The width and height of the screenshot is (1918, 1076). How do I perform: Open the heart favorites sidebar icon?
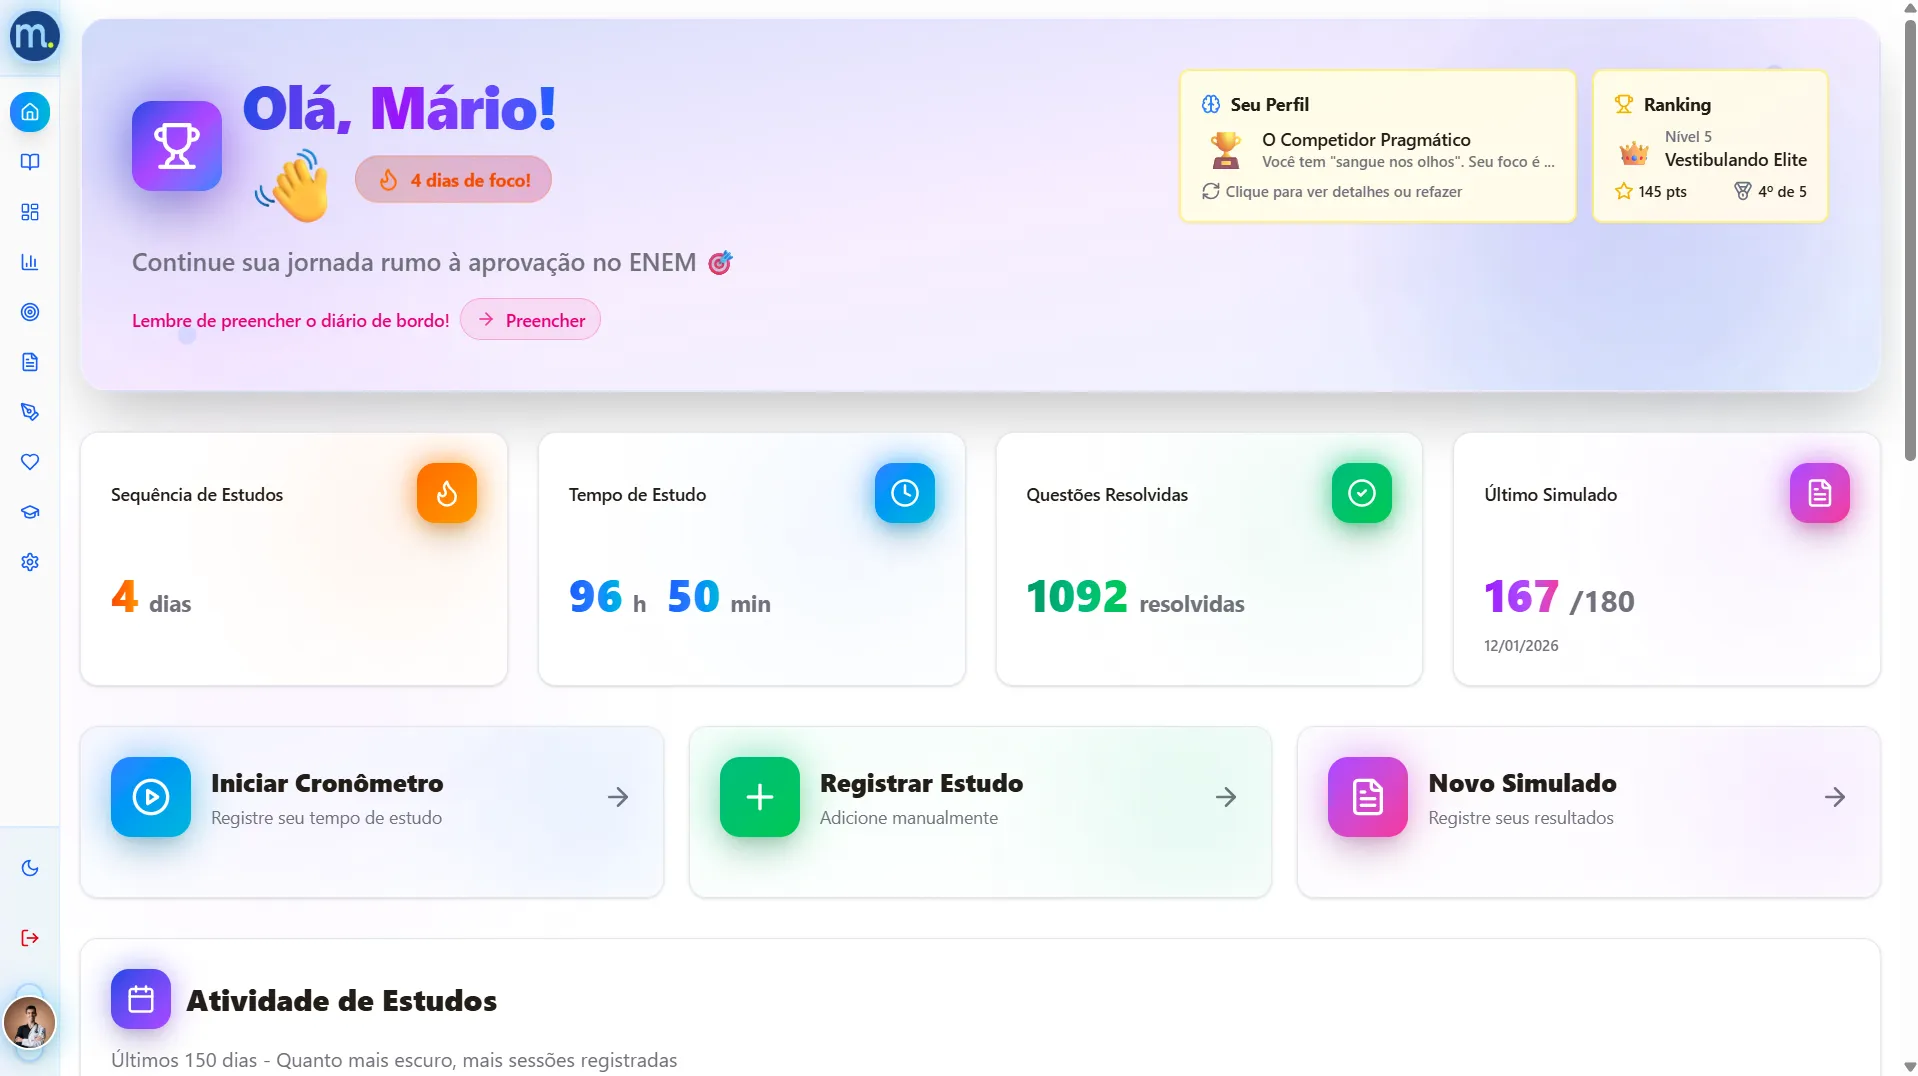tap(30, 462)
